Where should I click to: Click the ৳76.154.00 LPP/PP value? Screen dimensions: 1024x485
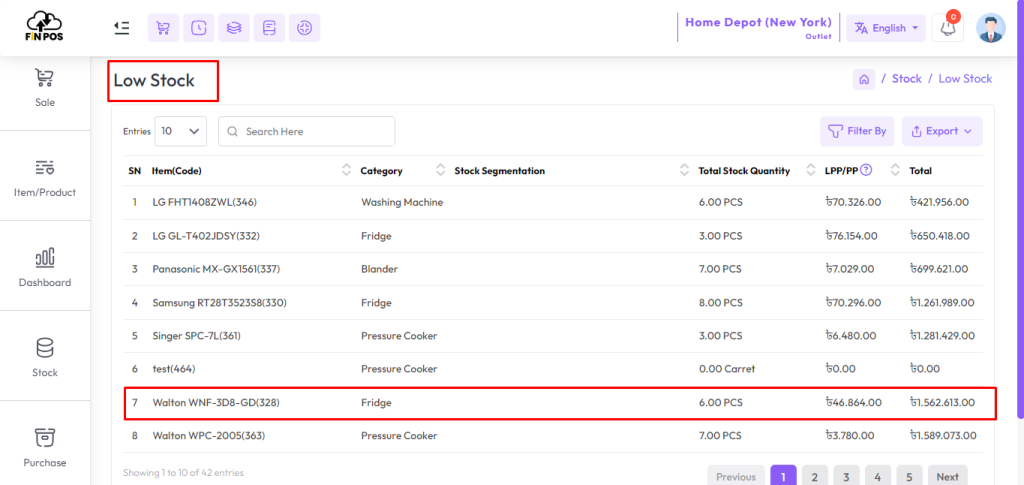(852, 236)
